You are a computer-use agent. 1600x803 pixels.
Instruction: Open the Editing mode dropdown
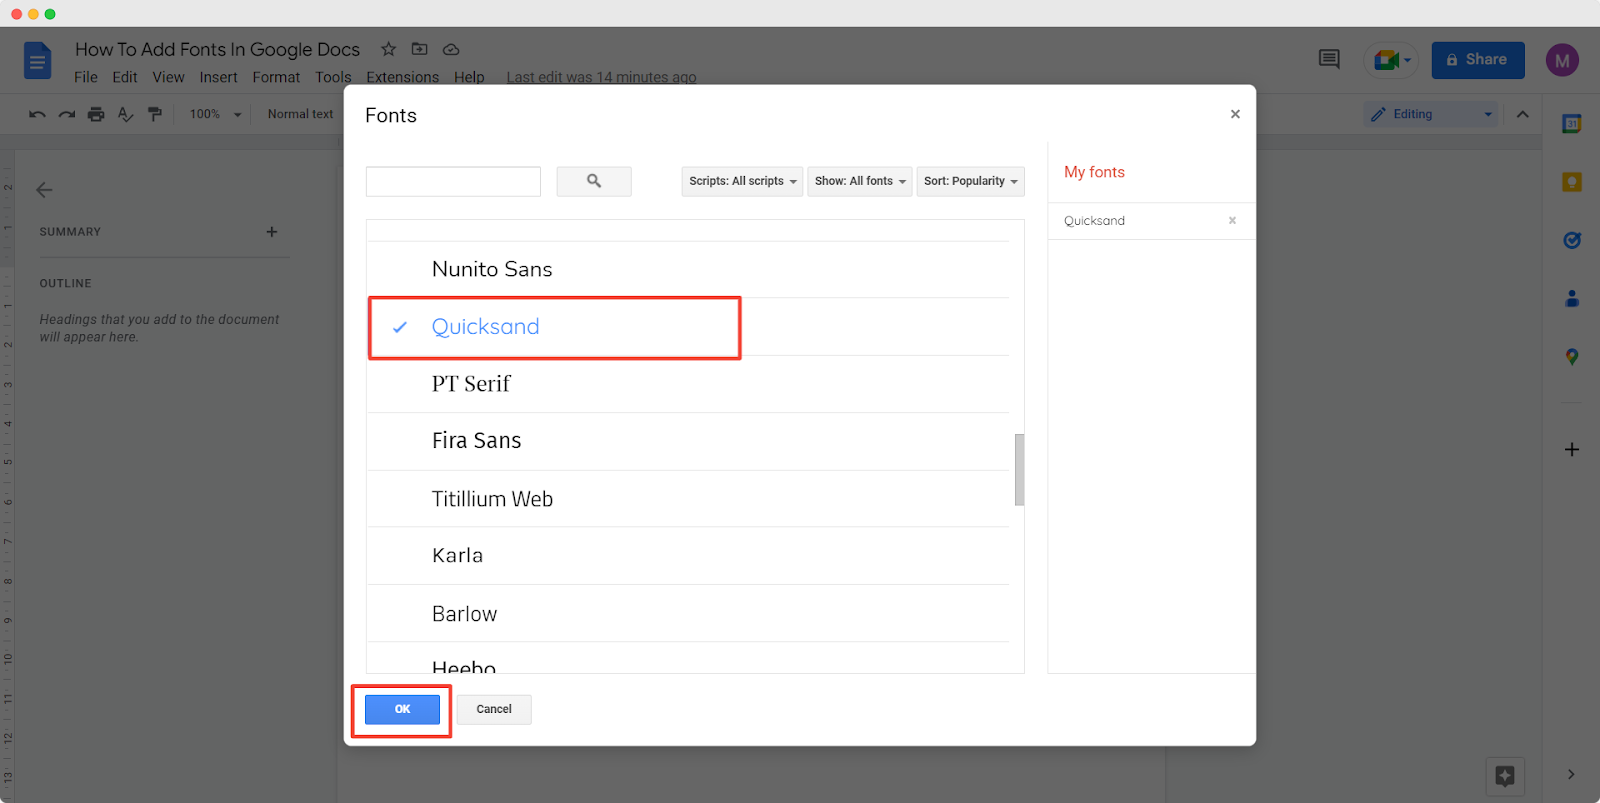pyautogui.click(x=1431, y=114)
